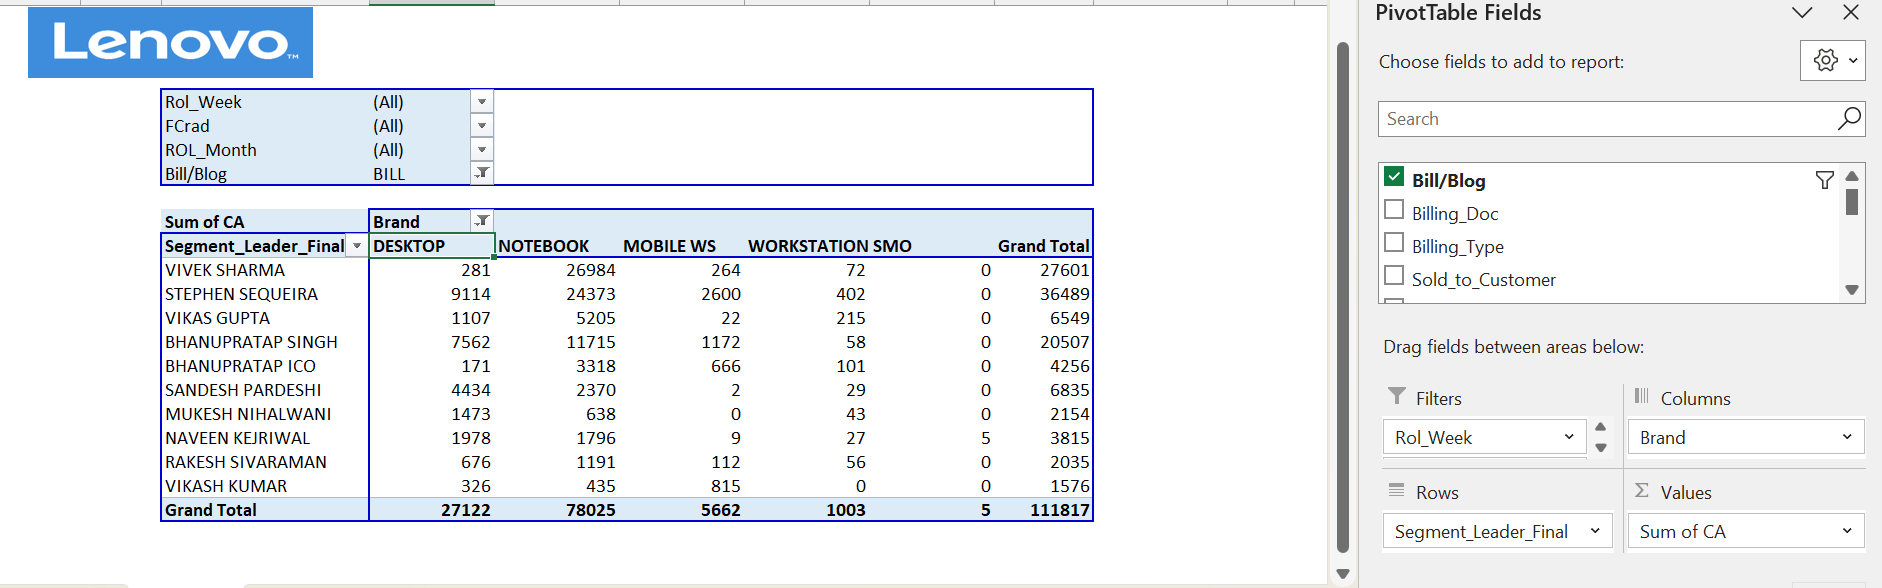The height and width of the screenshot is (588, 1882).
Task: Check the Billing_Doc field checkbox
Action: click(1394, 210)
